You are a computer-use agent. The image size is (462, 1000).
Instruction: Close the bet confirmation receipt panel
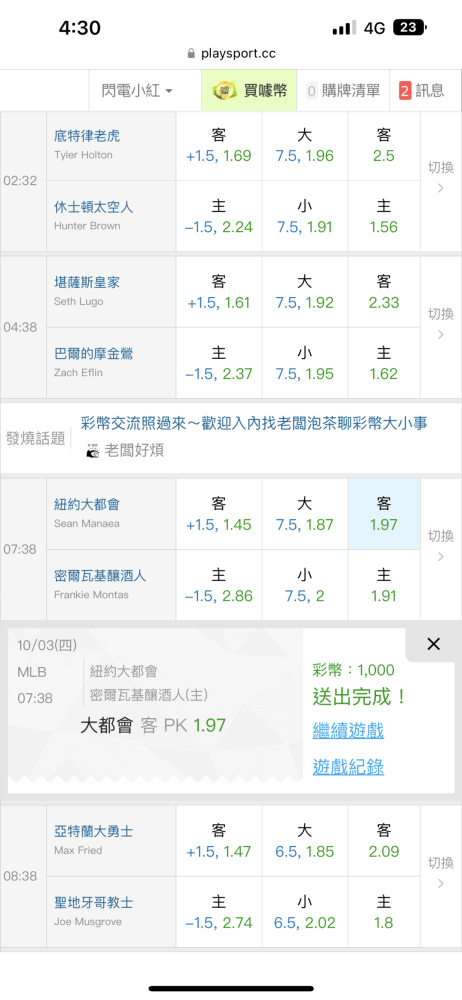coord(433,644)
